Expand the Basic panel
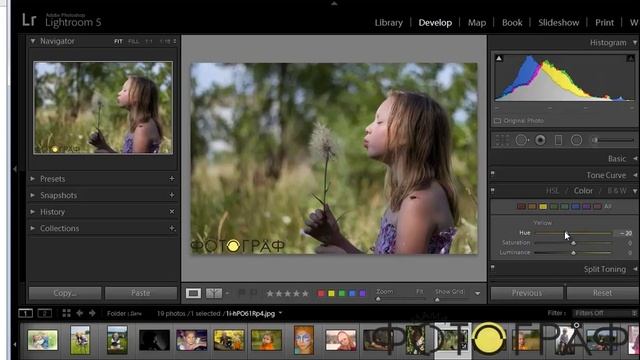The image size is (640, 360). (x=635, y=158)
